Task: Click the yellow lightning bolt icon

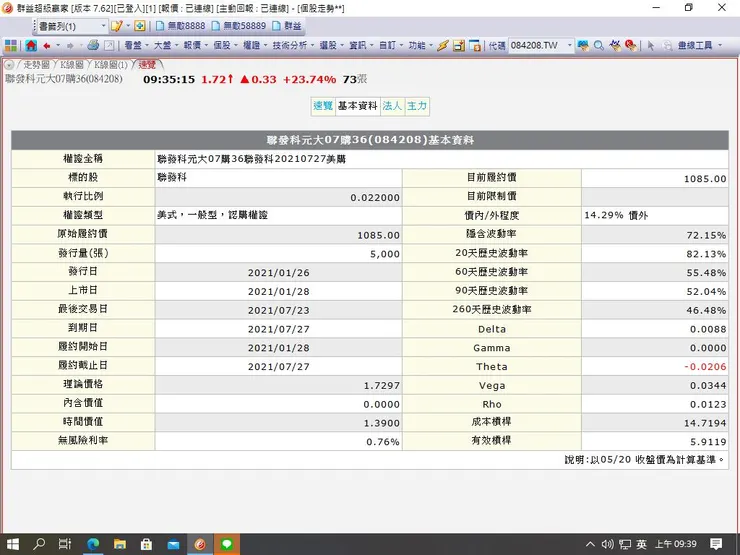Action: click(443, 45)
